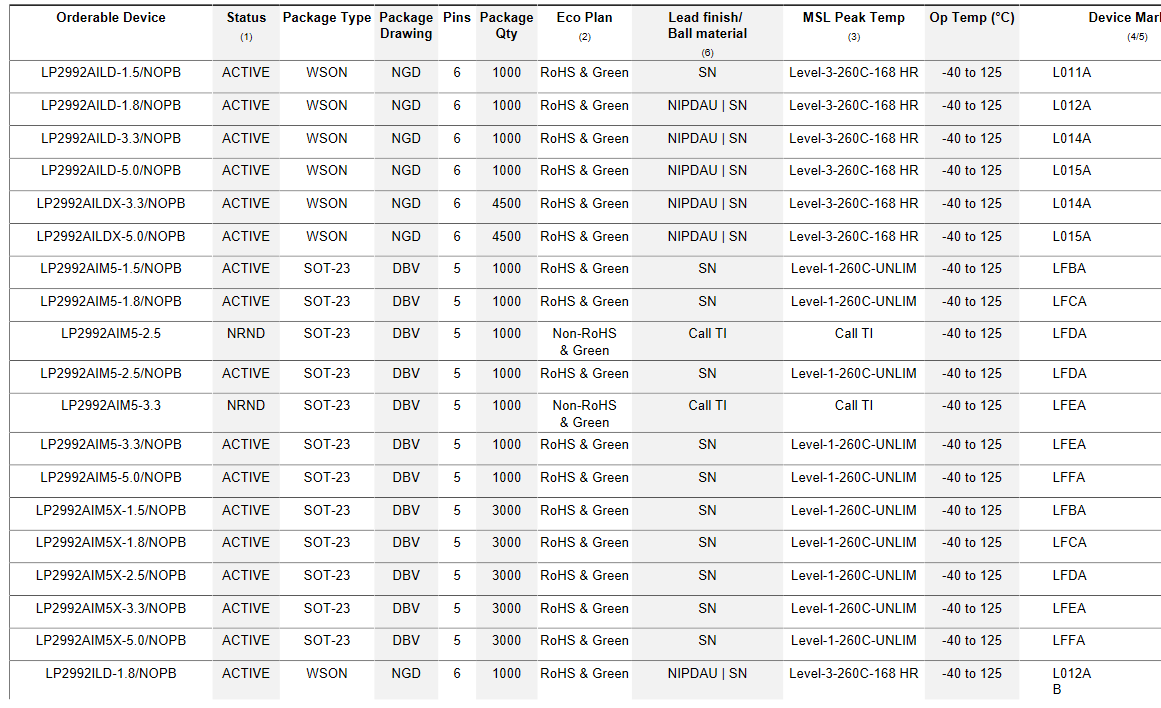Image resolution: width=1161 pixels, height=708 pixels.
Task: Select marking "LFCA" in the LP2992AIM5X-1.8/NOPB row
Action: [x=1069, y=543]
